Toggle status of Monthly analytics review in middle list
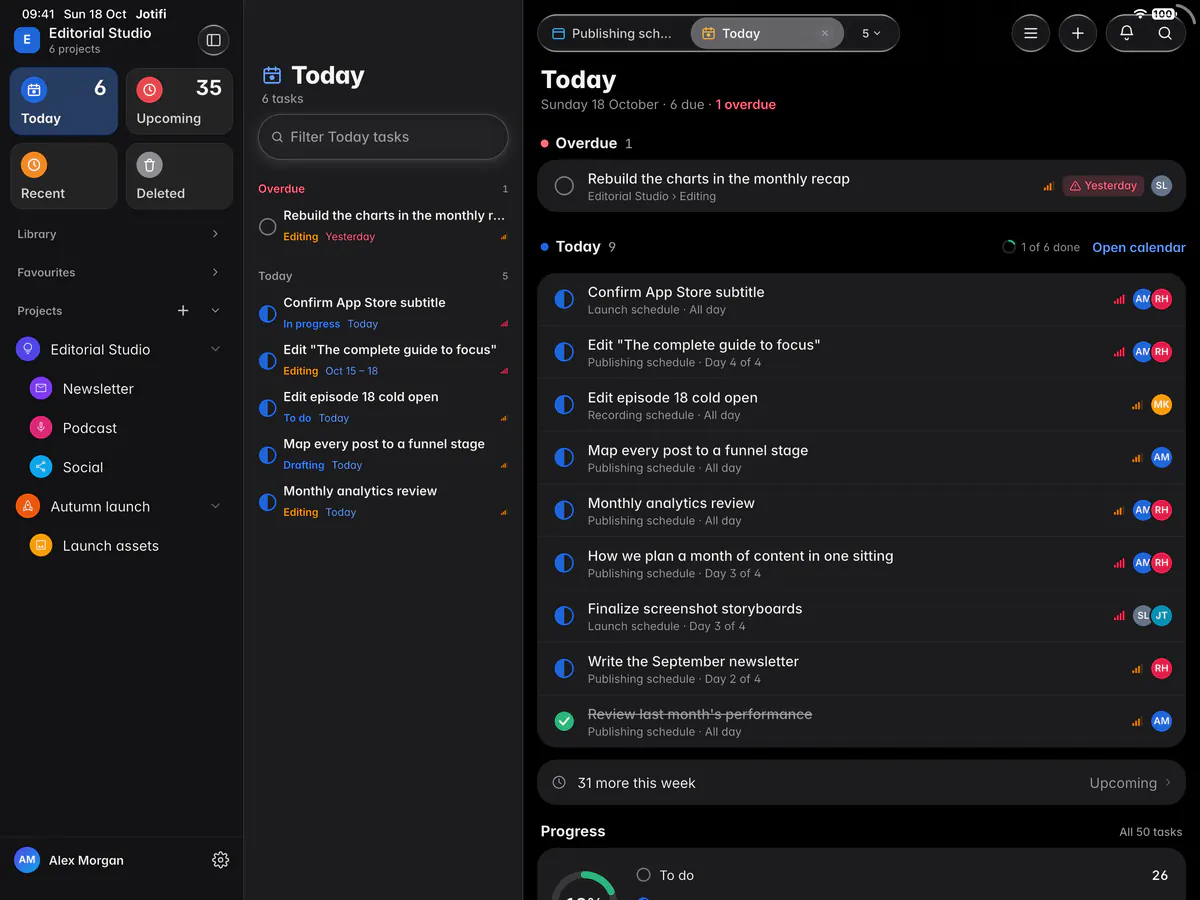Screen dimensions: 1200x900 coord(267,502)
